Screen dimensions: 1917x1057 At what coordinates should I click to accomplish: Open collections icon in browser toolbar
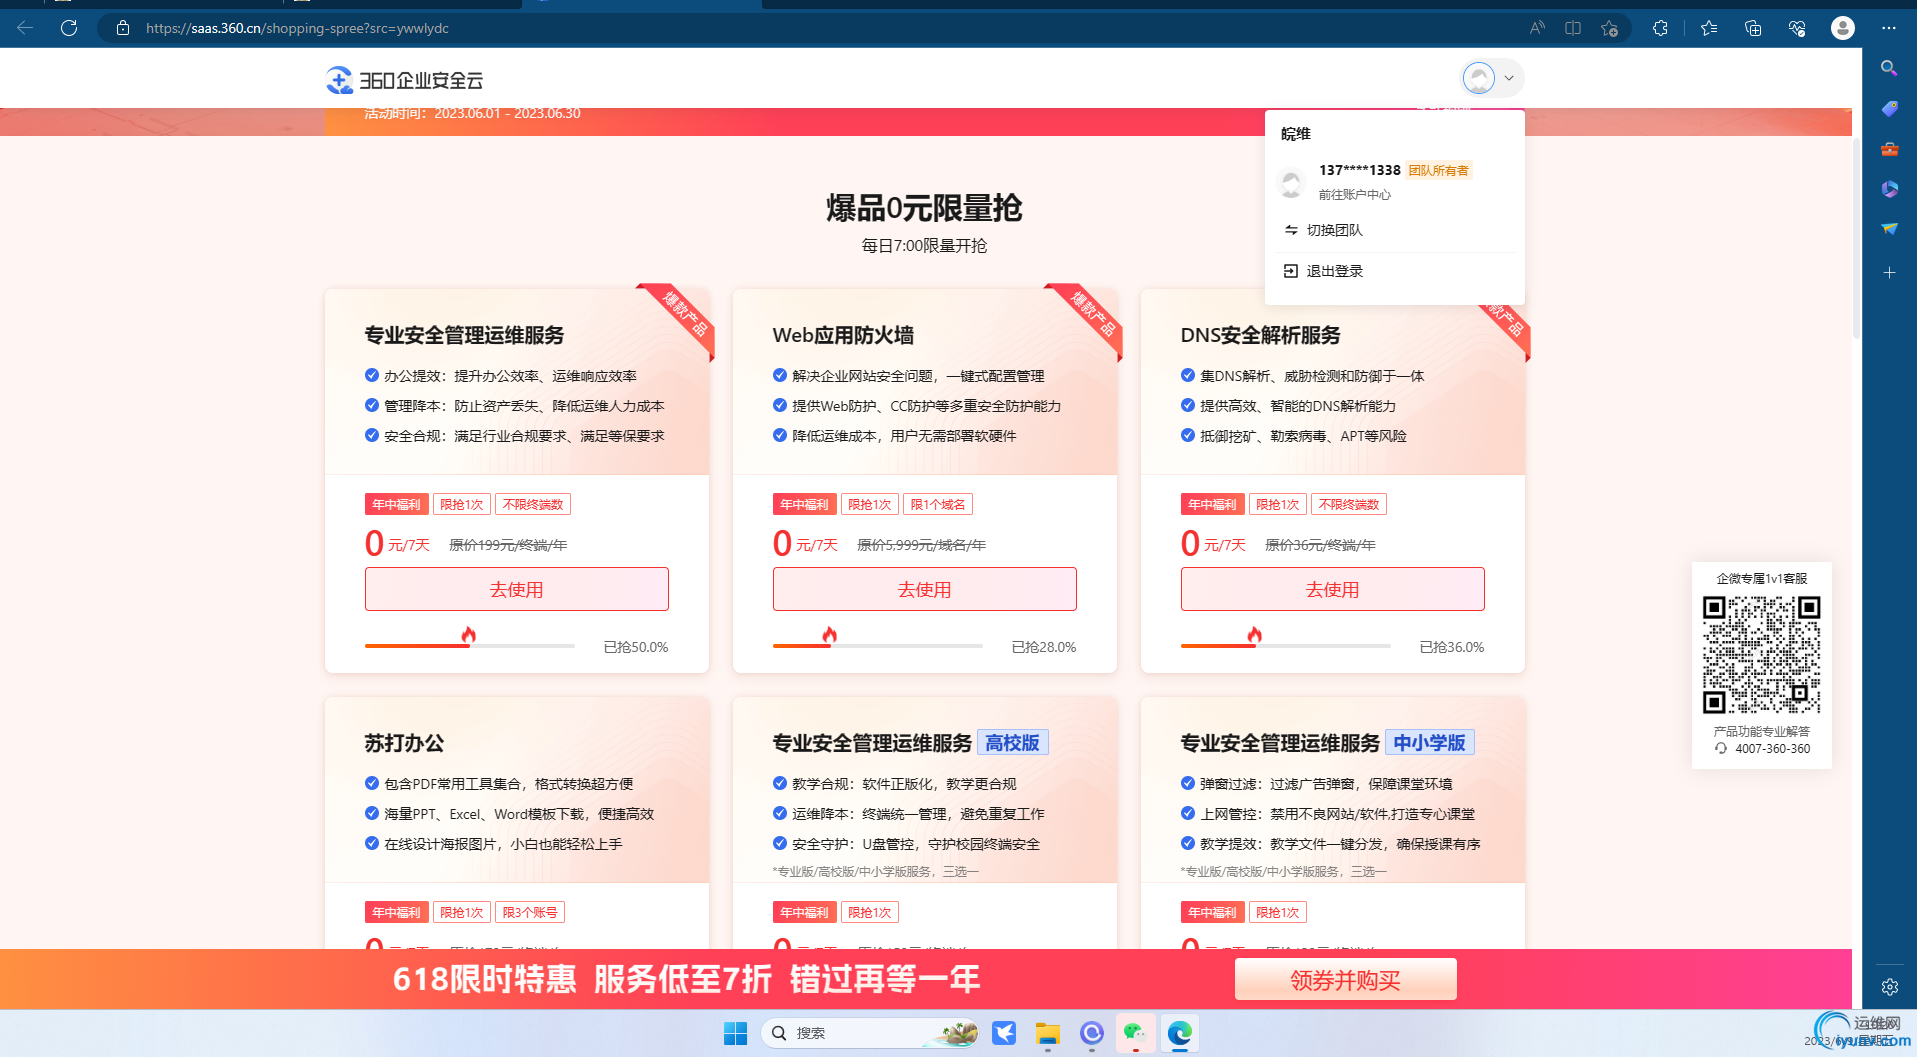tap(1753, 28)
